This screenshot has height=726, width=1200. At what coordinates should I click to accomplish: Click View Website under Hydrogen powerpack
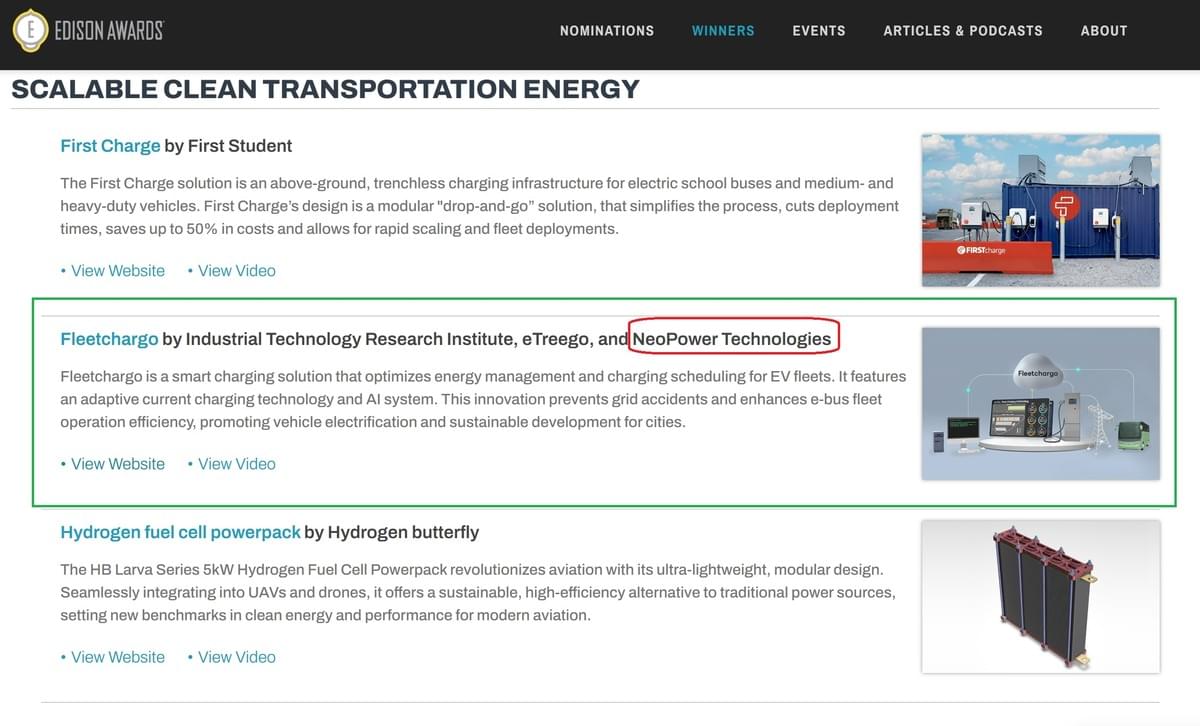pyautogui.click(x=117, y=657)
